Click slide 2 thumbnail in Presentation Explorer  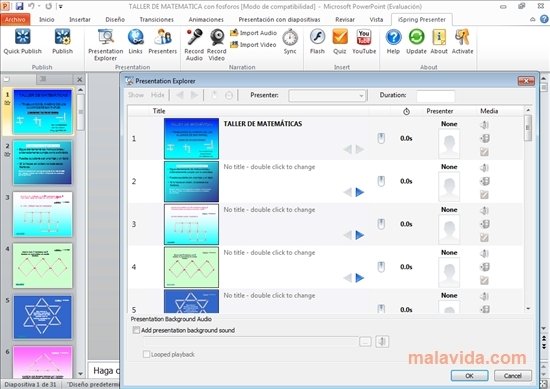(191, 181)
